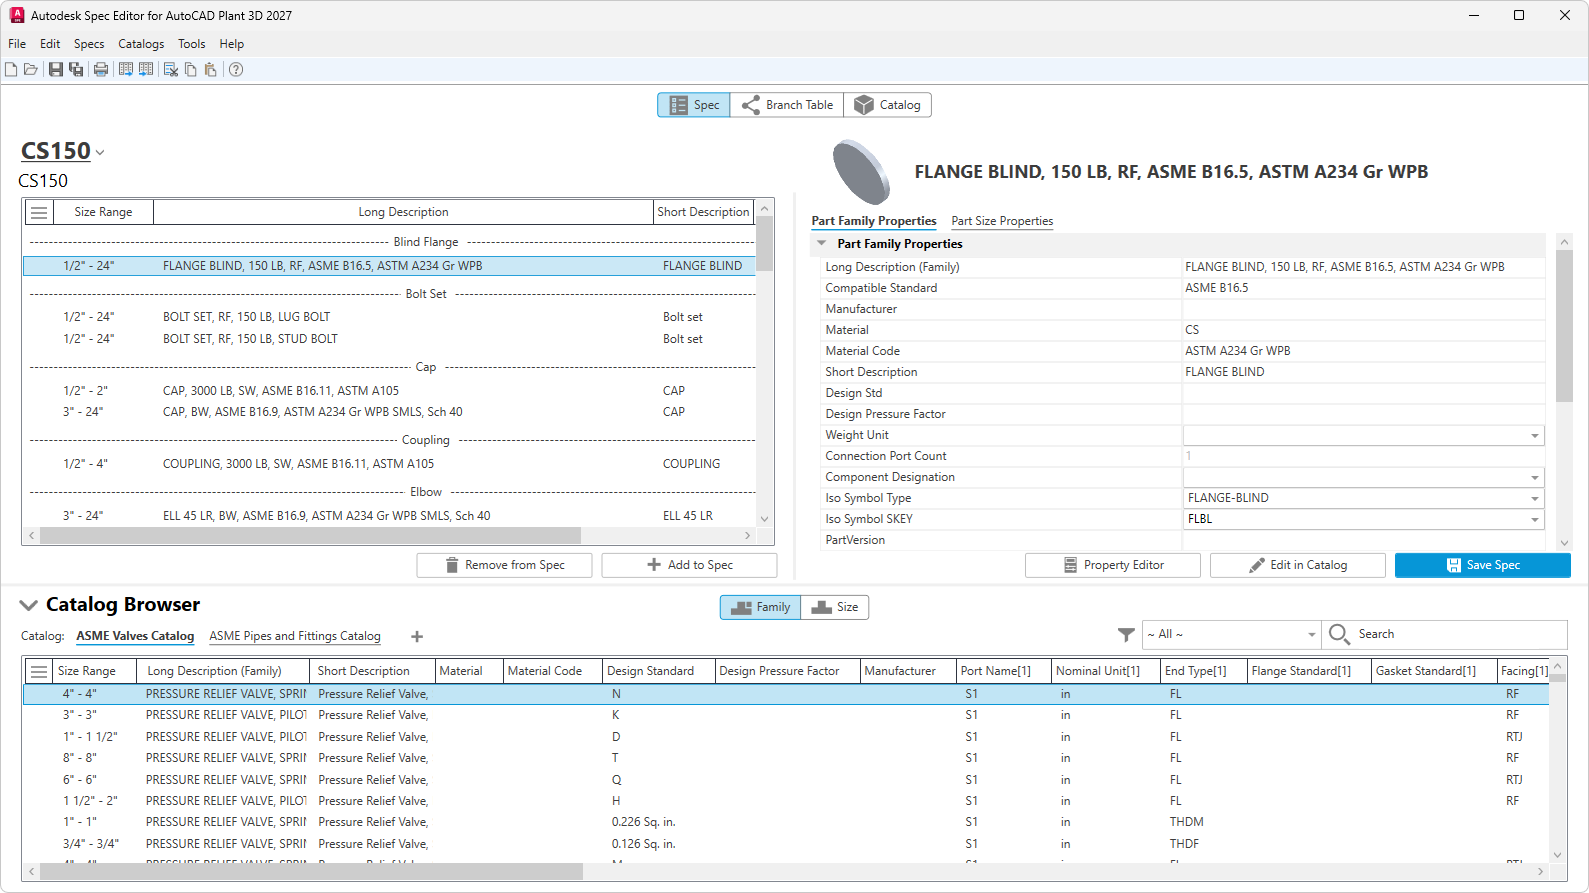Click the Remove from Spec button
The width and height of the screenshot is (1589, 893).
coord(504,565)
